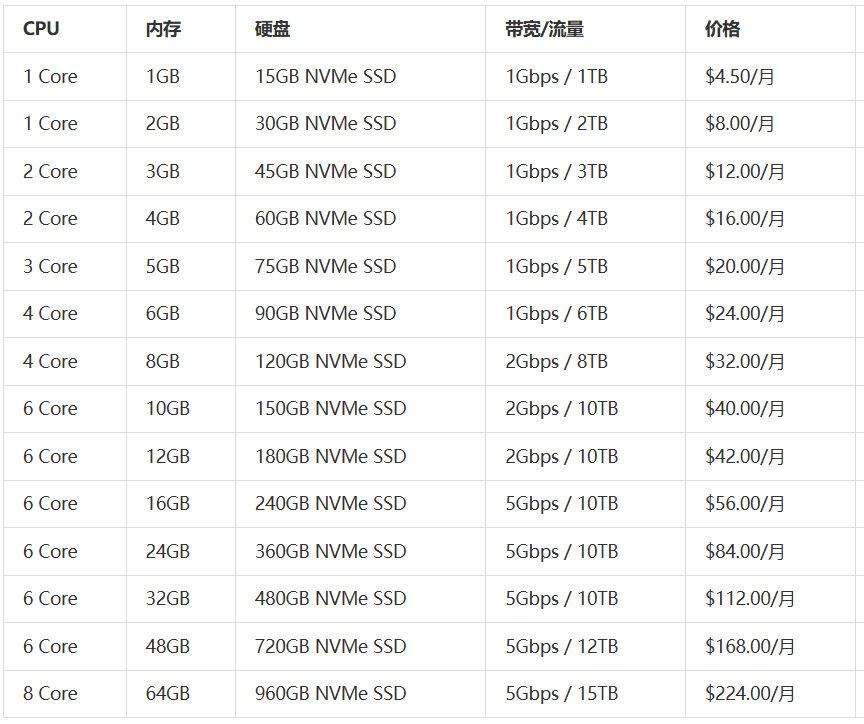This screenshot has height=724, width=864.
Task: Click the 5Gbps / 12TB bandwidth cell
Action: click(x=561, y=647)
